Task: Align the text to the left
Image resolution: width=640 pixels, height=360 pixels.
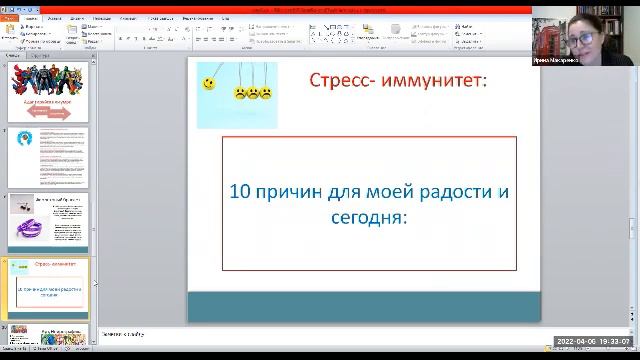Action: (198, 39)
